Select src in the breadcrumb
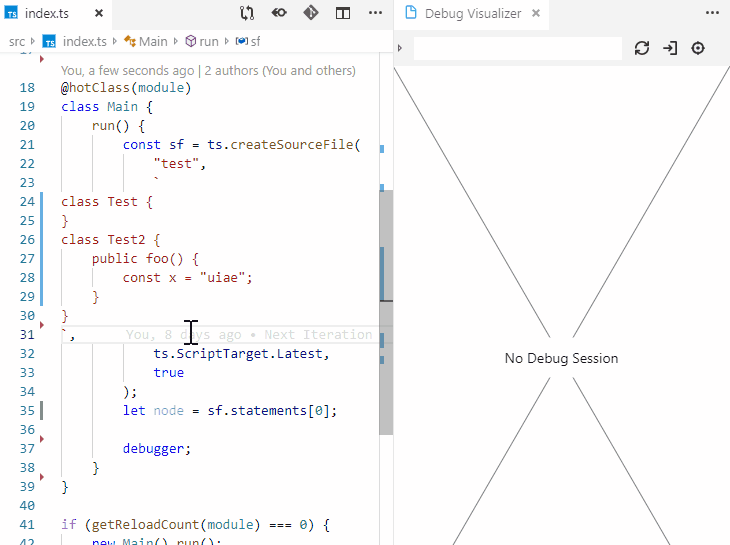Image resolution: width=730 pixels, height=545 pixels. 17,41
